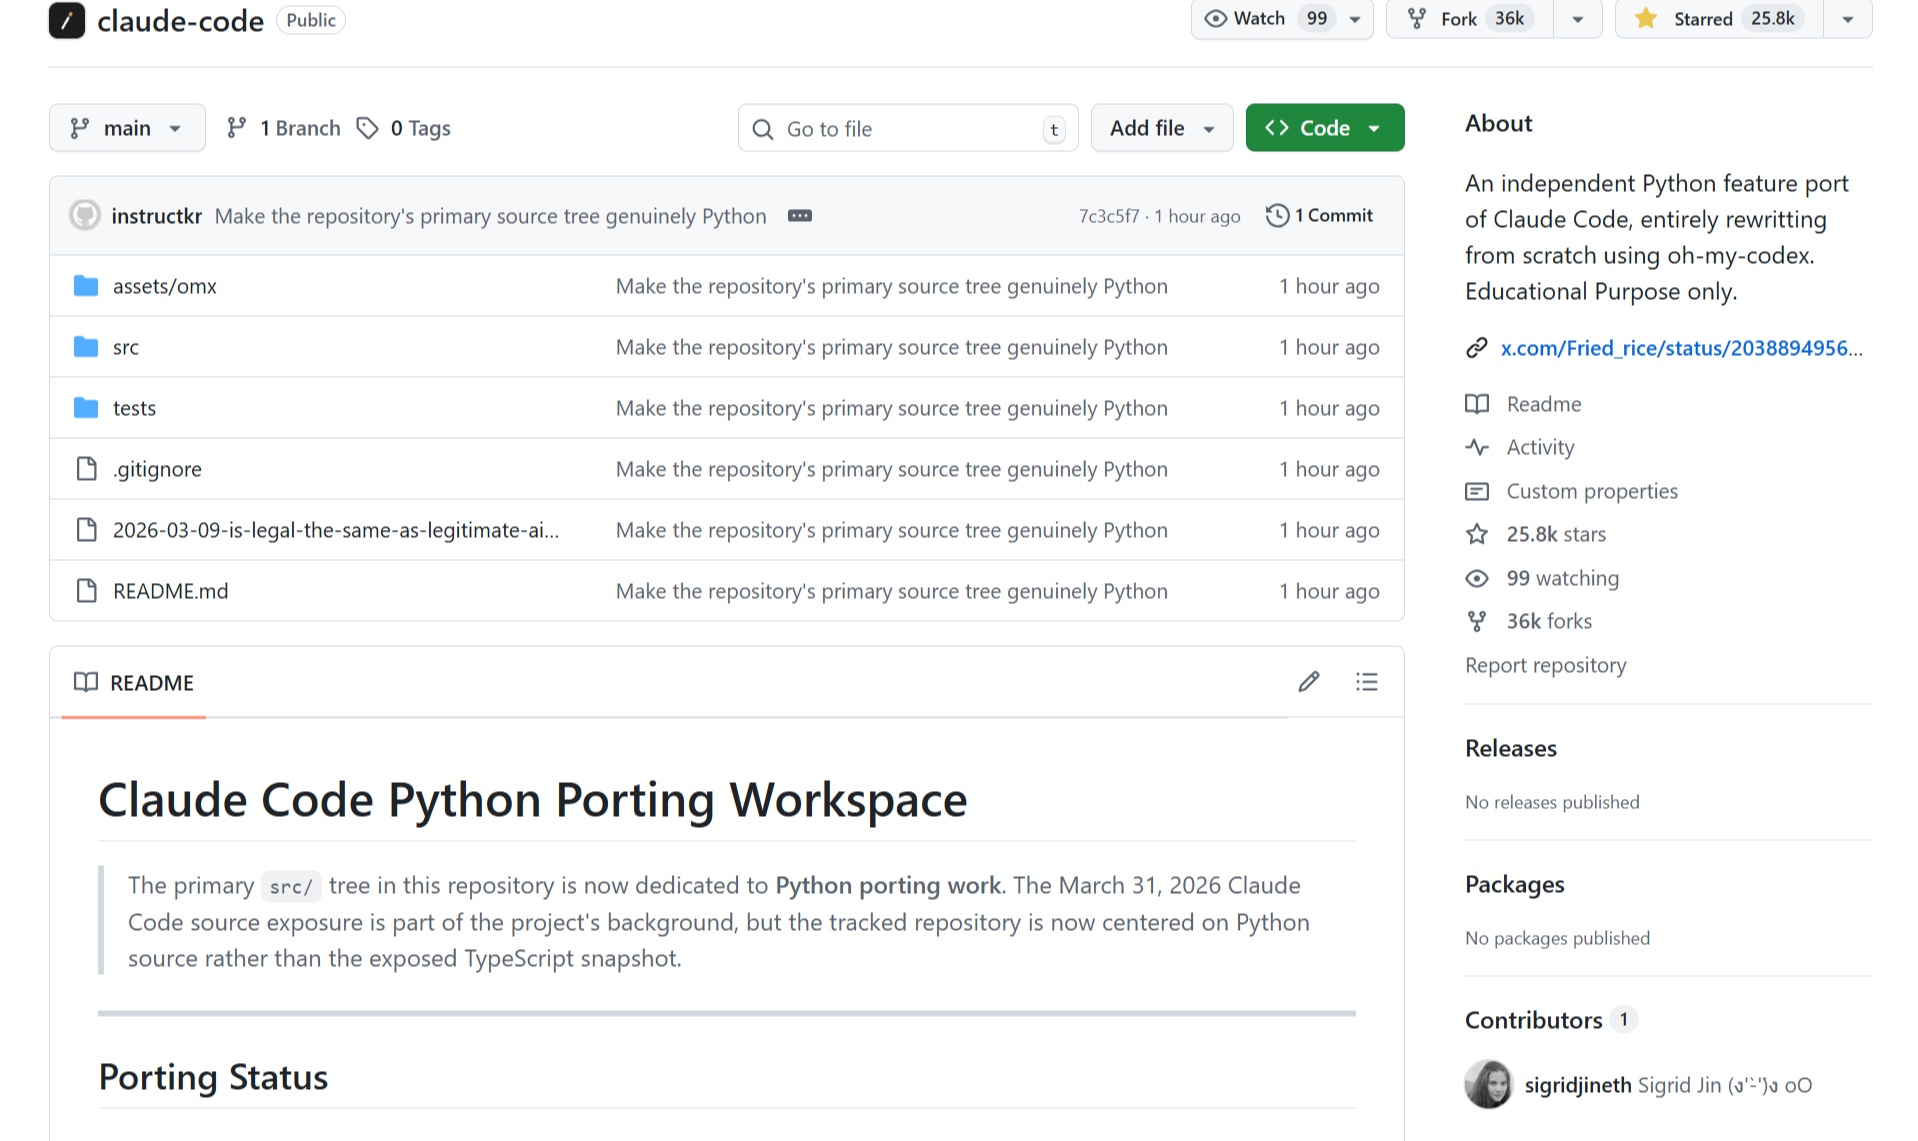
Task: Open the x.com/Fried_rice status link
Action: 1680,348
